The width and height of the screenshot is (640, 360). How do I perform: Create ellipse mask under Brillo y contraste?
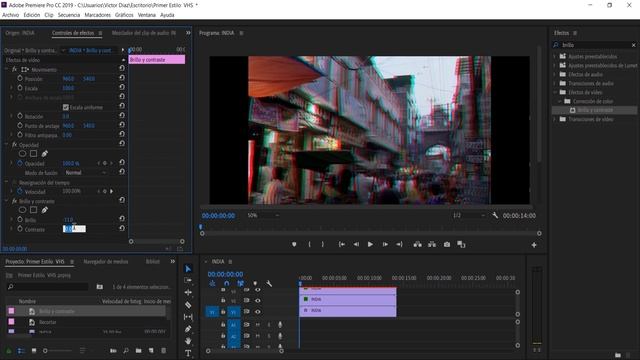pos(22,210)
